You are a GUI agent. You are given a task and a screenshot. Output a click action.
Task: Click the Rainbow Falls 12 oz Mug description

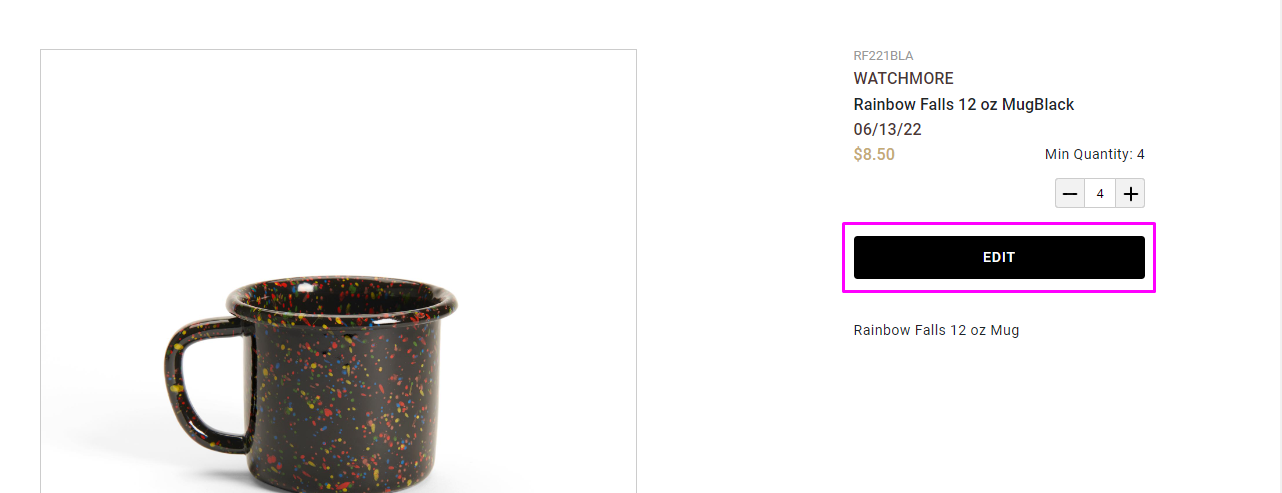(936, 330)
